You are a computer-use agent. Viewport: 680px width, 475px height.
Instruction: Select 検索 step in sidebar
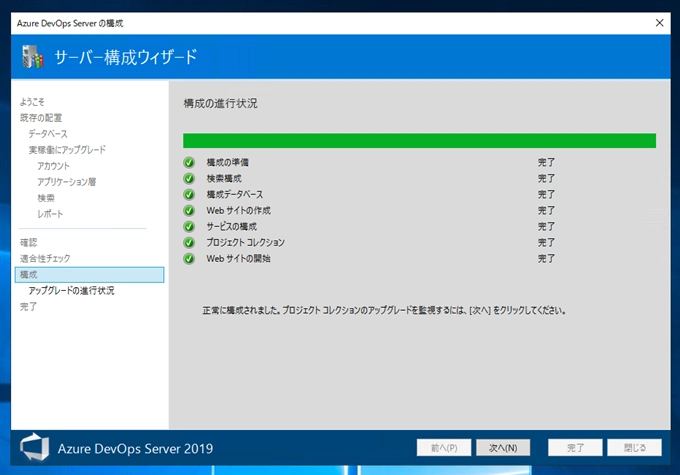coord(46,198)
